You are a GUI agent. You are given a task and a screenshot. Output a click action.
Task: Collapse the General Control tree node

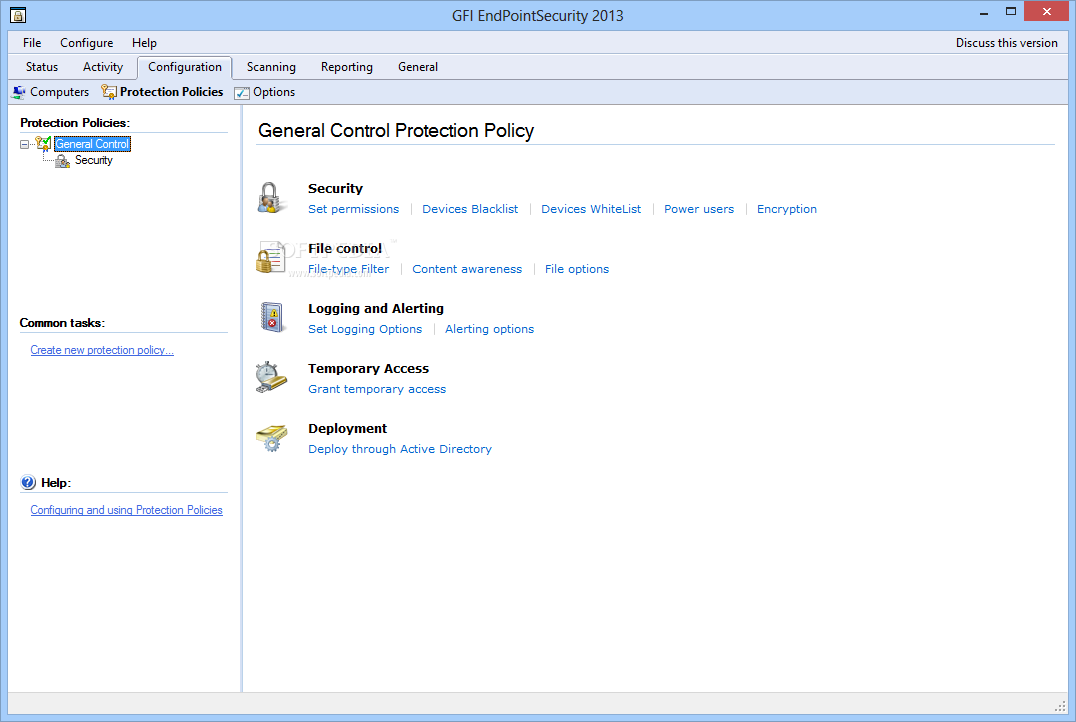pos(25,144)
